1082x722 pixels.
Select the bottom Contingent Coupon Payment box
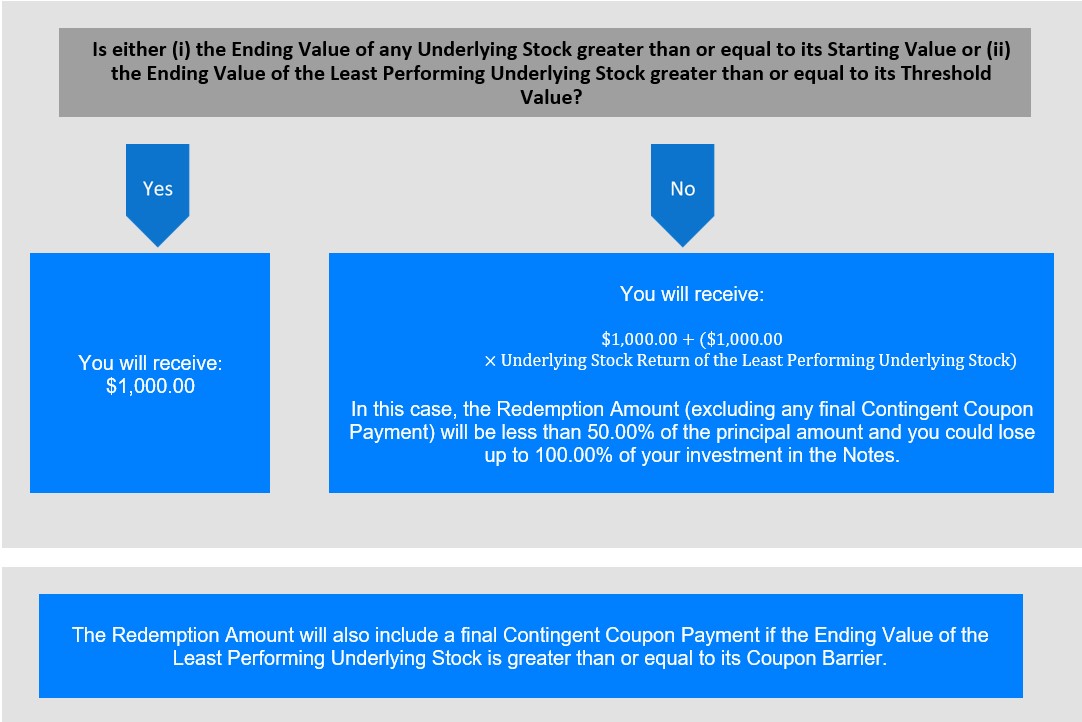[531, 646]
